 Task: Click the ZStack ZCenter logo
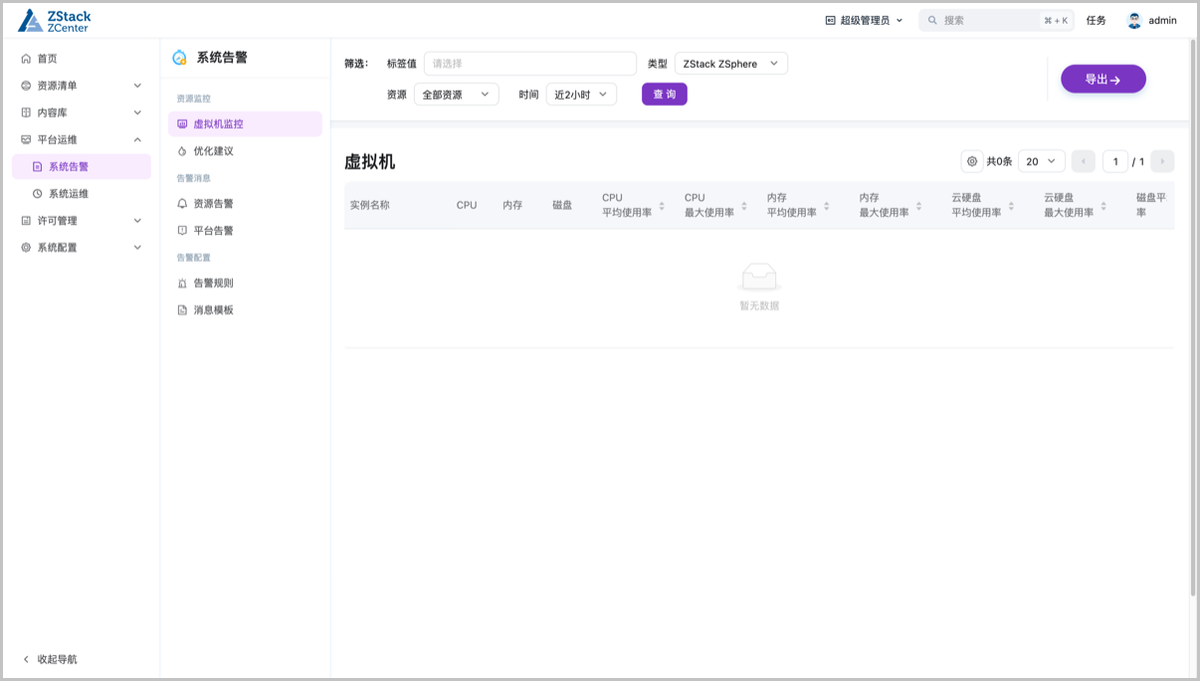pyautogui.click(x=54, y=21)
